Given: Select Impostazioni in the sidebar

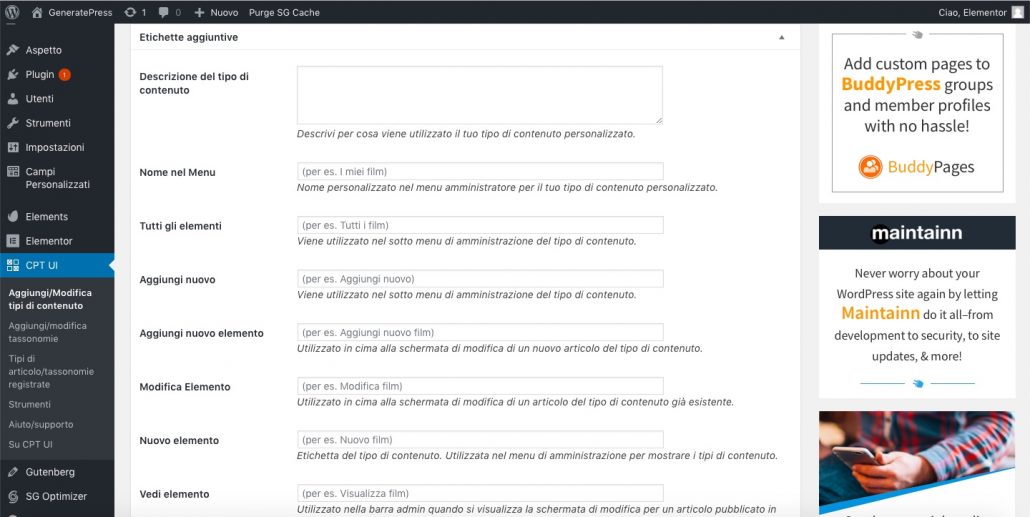Looking at the screenshot, I should click(55, 147).
